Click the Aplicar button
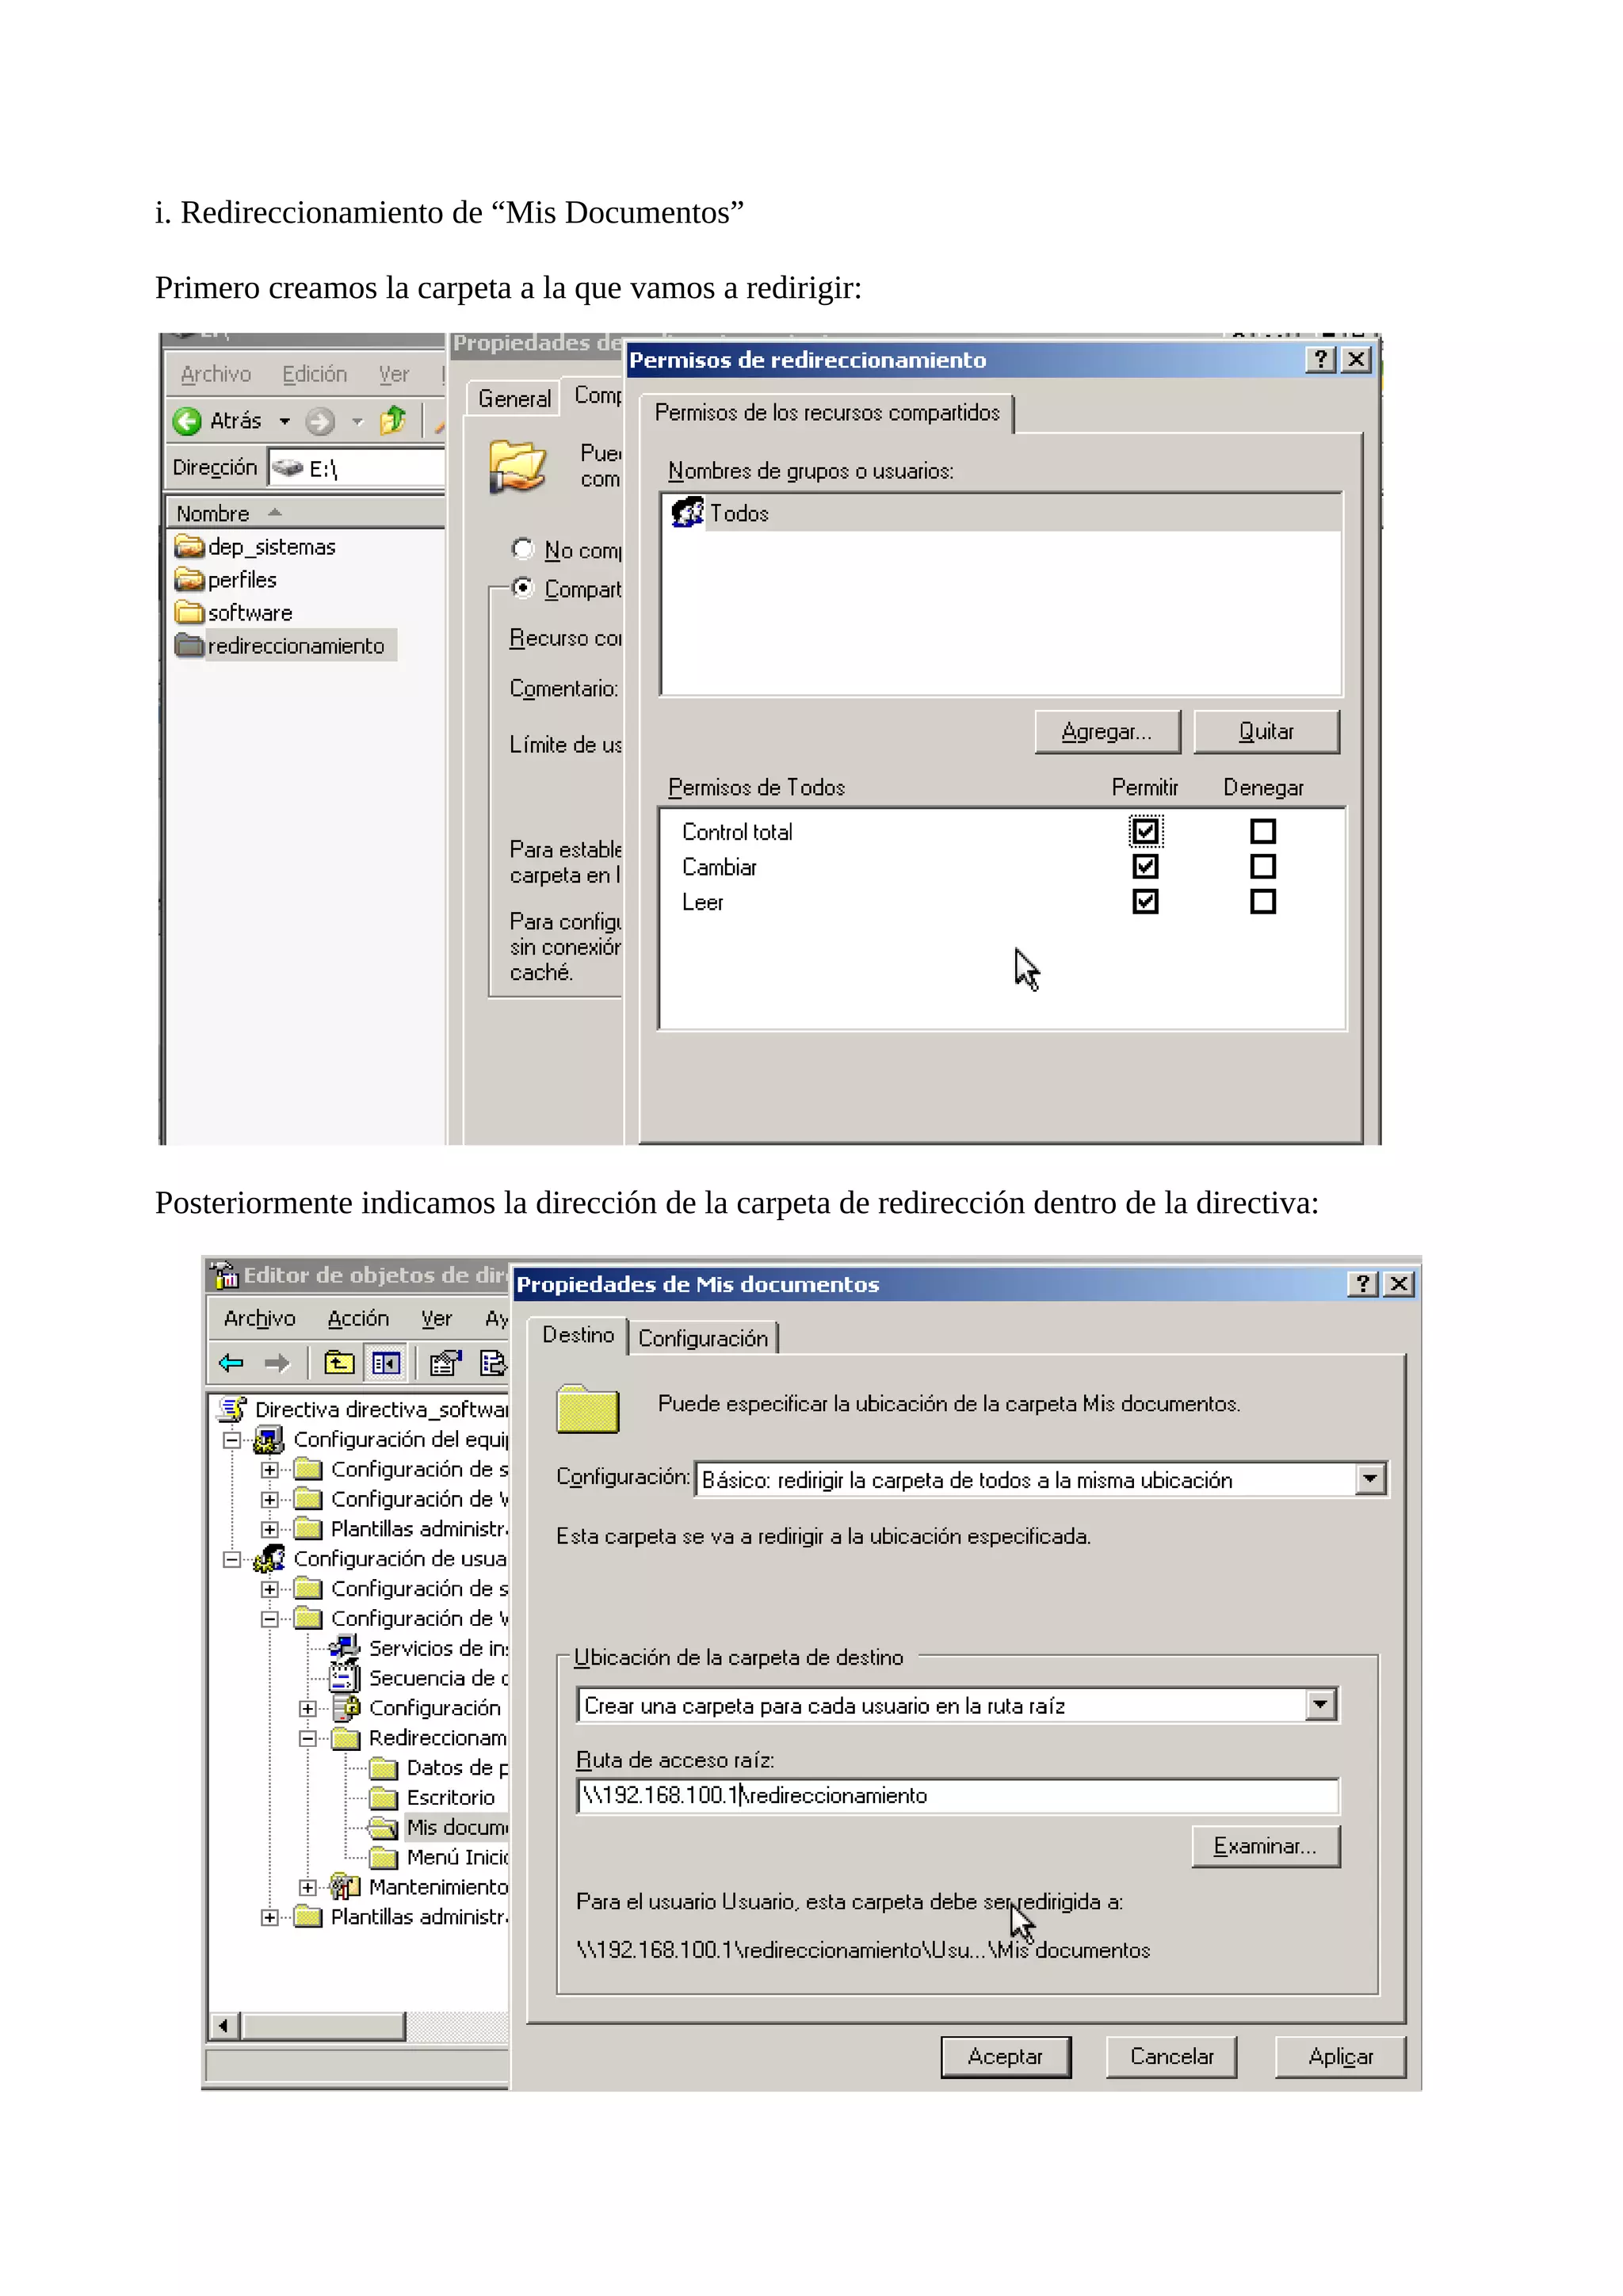 point(1340,2056)
